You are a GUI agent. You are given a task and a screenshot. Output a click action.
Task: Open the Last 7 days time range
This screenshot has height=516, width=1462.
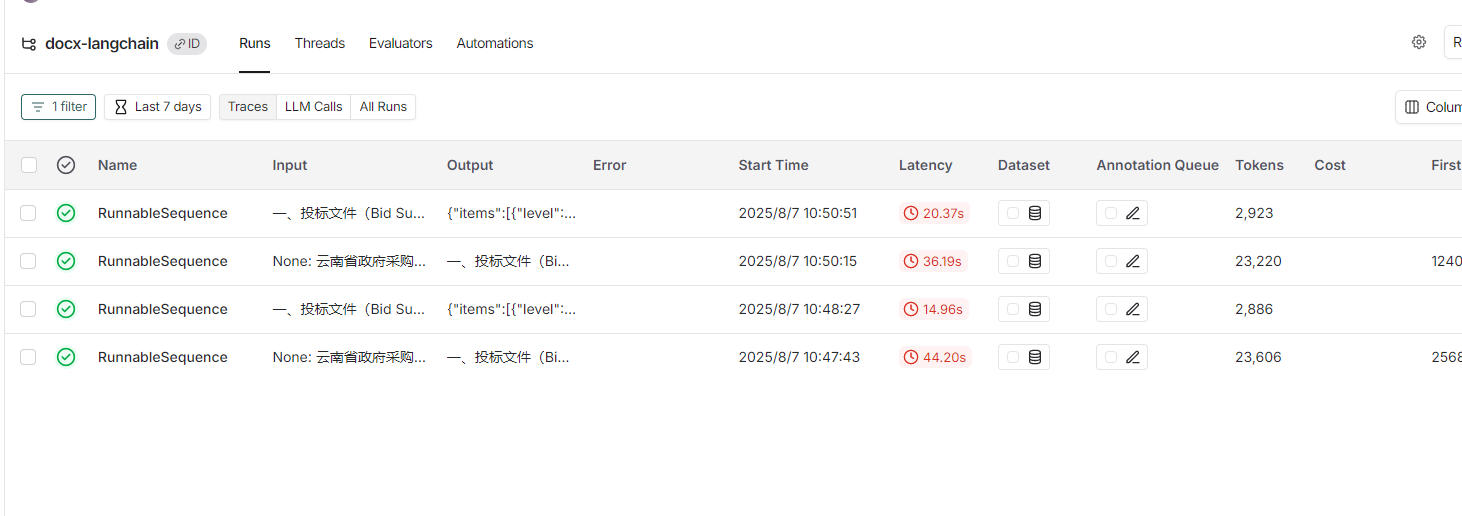(x=157, y=107)
